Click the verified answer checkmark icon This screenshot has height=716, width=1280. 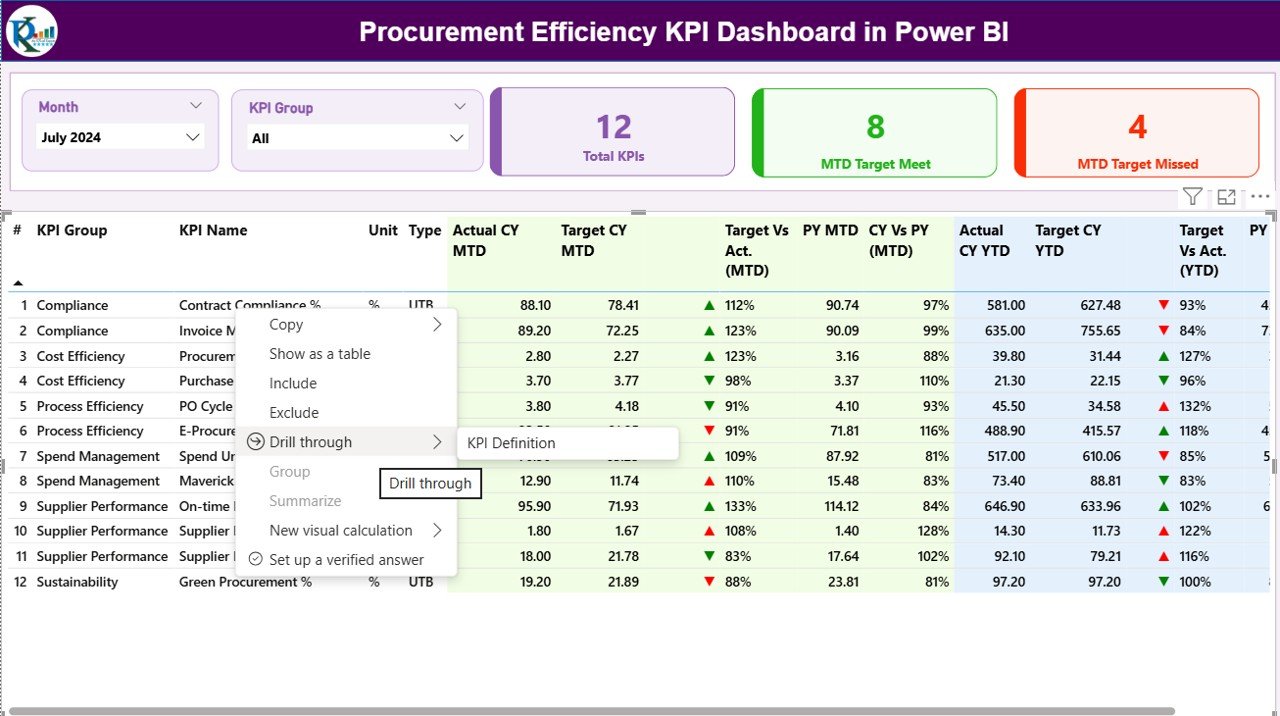click(x=256, y=560)
